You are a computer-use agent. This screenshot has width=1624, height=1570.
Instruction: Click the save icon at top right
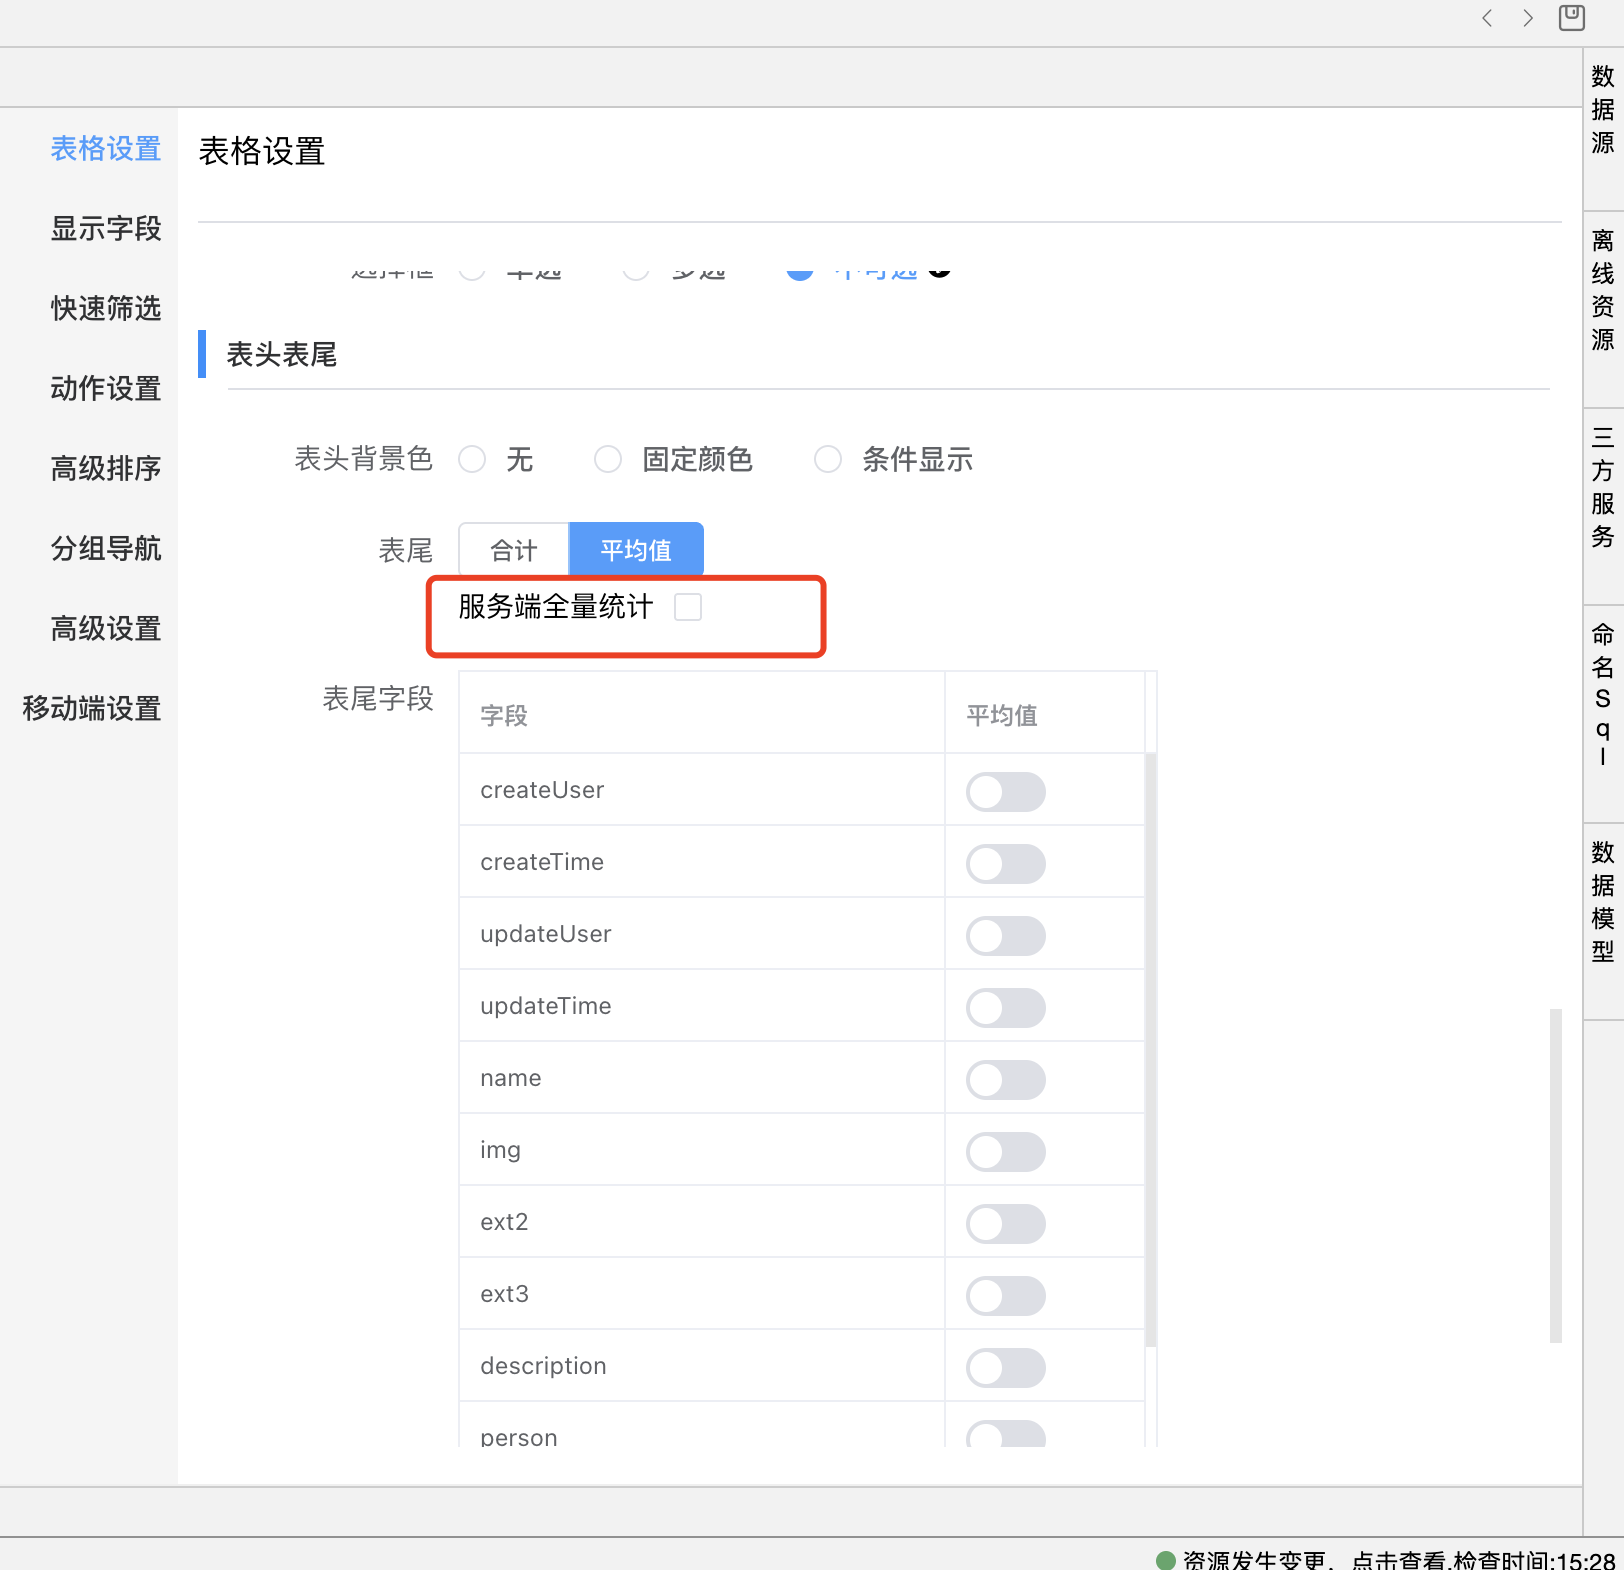click(1571, 18)
